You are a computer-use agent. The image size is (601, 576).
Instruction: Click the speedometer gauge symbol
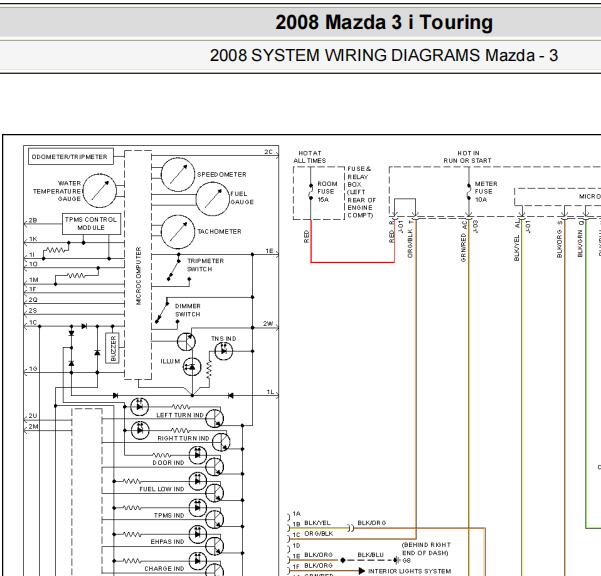click(x=178, y=174)
